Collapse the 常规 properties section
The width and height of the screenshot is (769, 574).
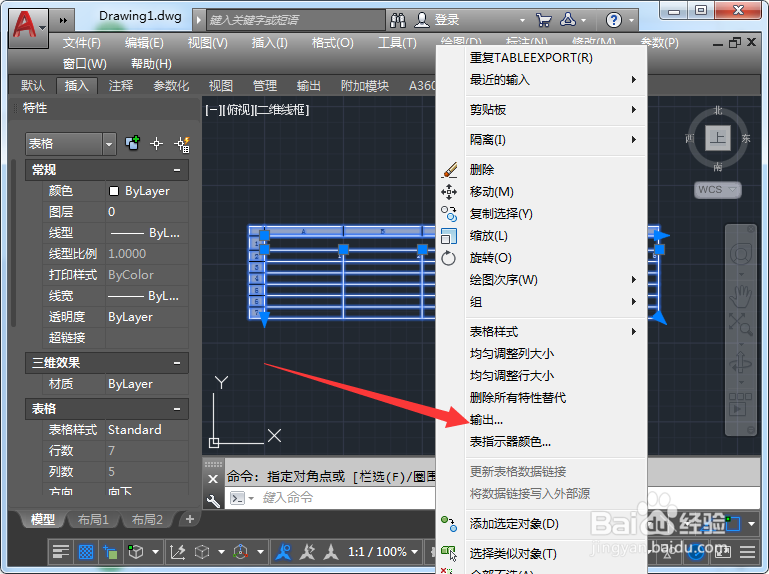[177, 170]
